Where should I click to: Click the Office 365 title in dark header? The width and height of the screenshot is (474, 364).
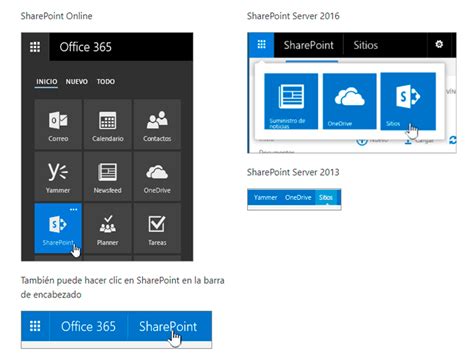tap(86, 47)
